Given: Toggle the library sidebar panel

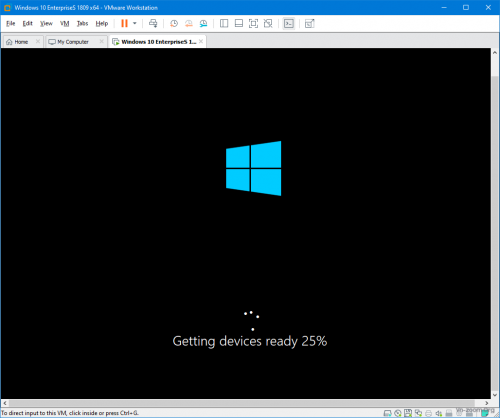Looking at the screenshot, I should pyautogui.click(x=224, y=23).
